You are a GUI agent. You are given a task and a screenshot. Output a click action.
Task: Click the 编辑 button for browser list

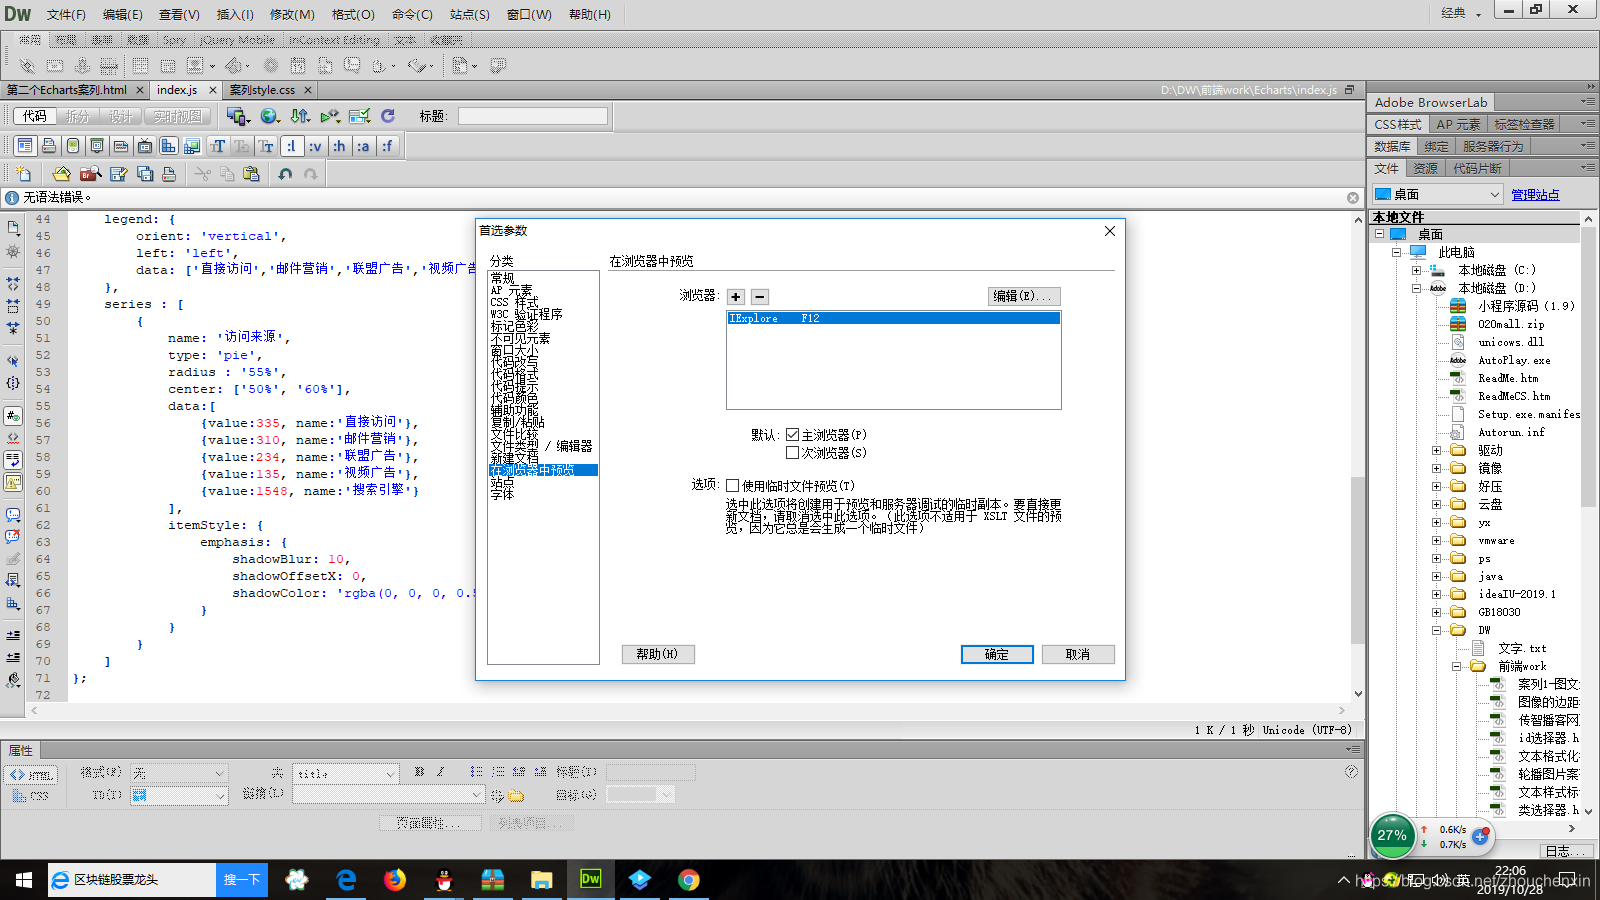point(1023,296)
